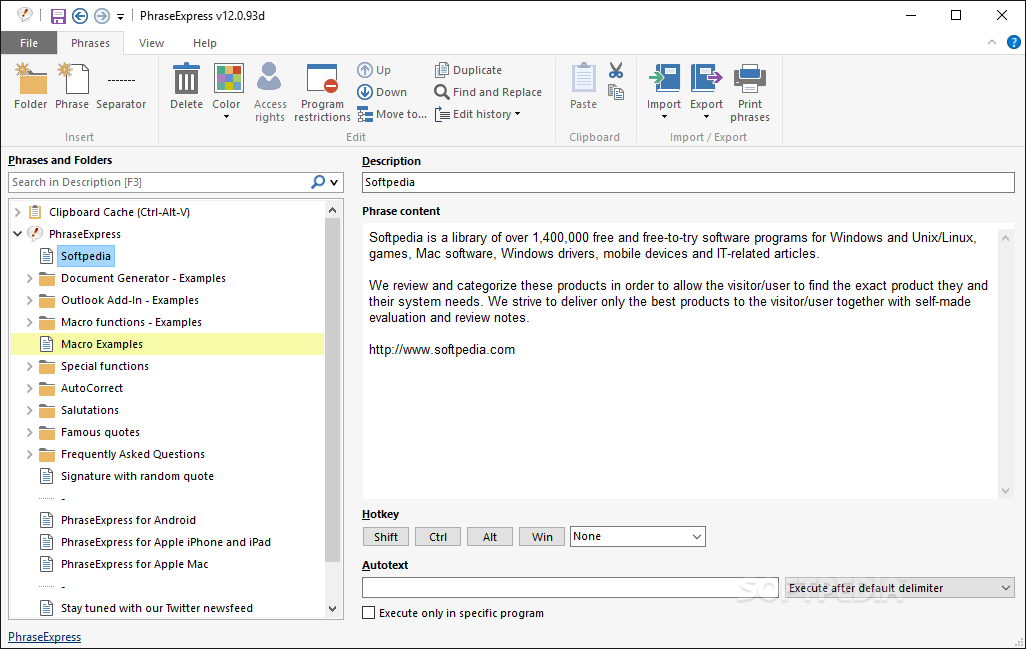Focus the Search in Description field
The image size is (1026, 649).
pyautogui.click(x=159, y=183)
